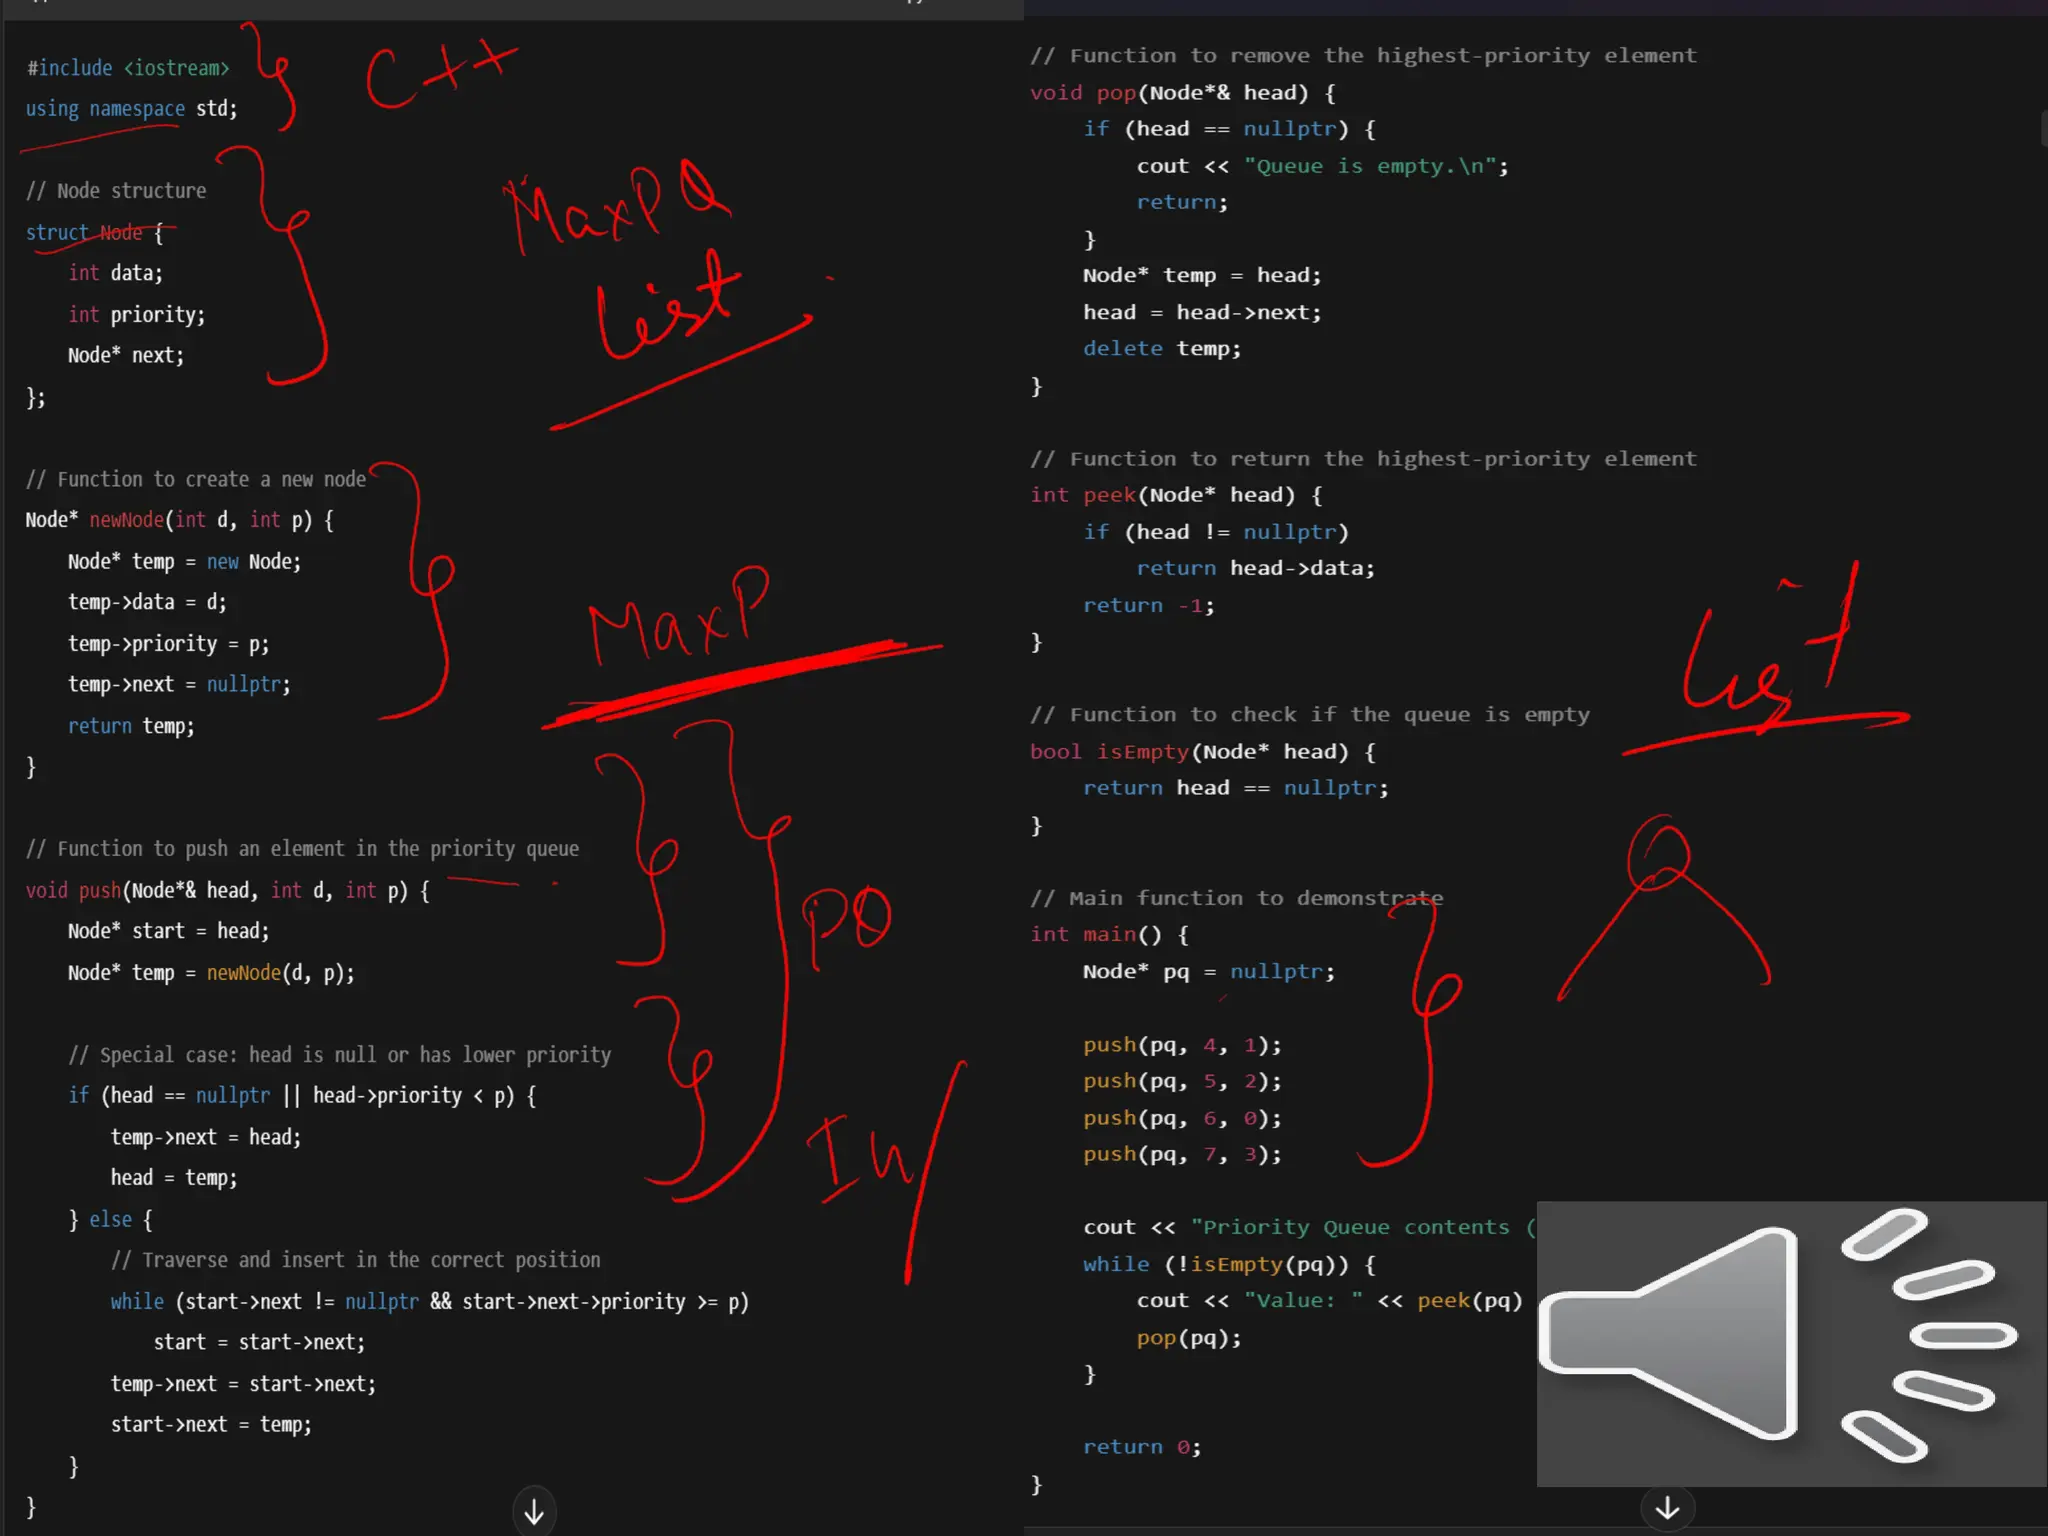Click the 'Node* temp = newNode(d, p);' line

[211, 973]
